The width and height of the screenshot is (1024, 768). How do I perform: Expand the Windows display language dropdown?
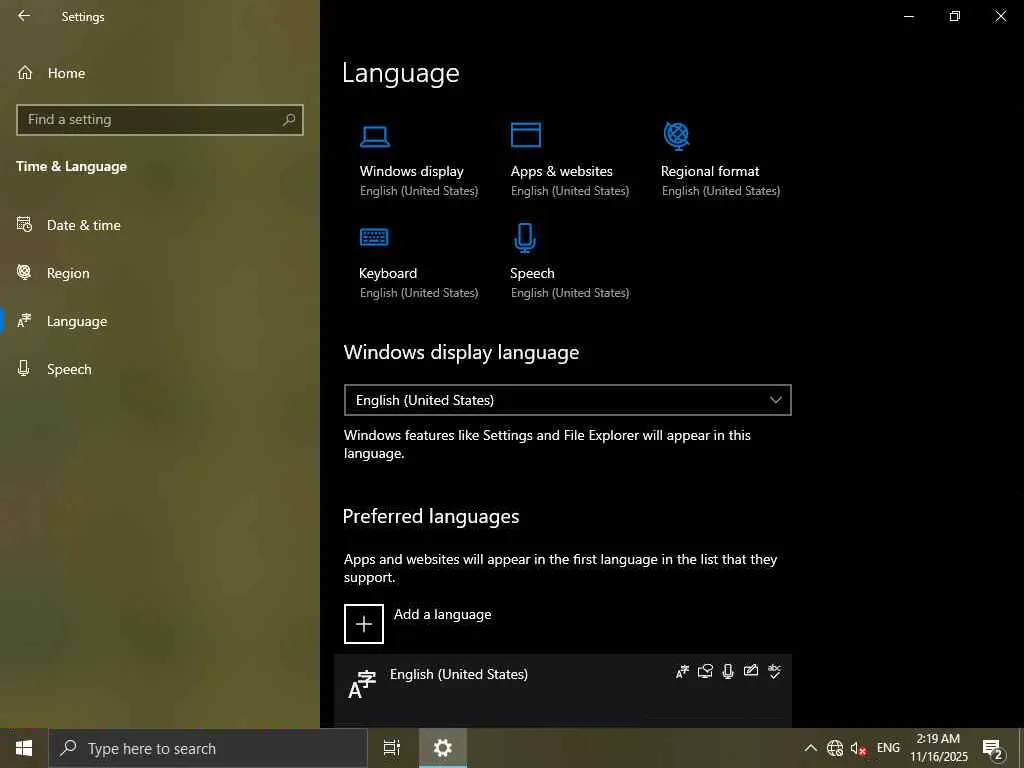point(568,400)
